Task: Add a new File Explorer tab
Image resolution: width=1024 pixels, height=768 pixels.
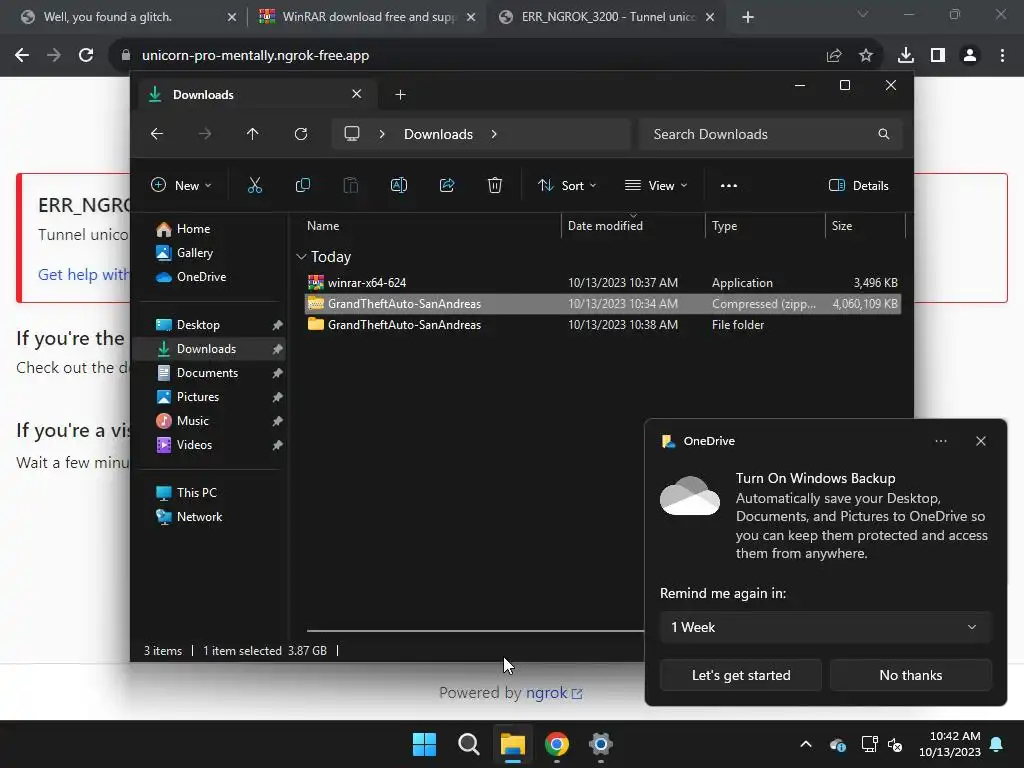Action: [400, 95]
